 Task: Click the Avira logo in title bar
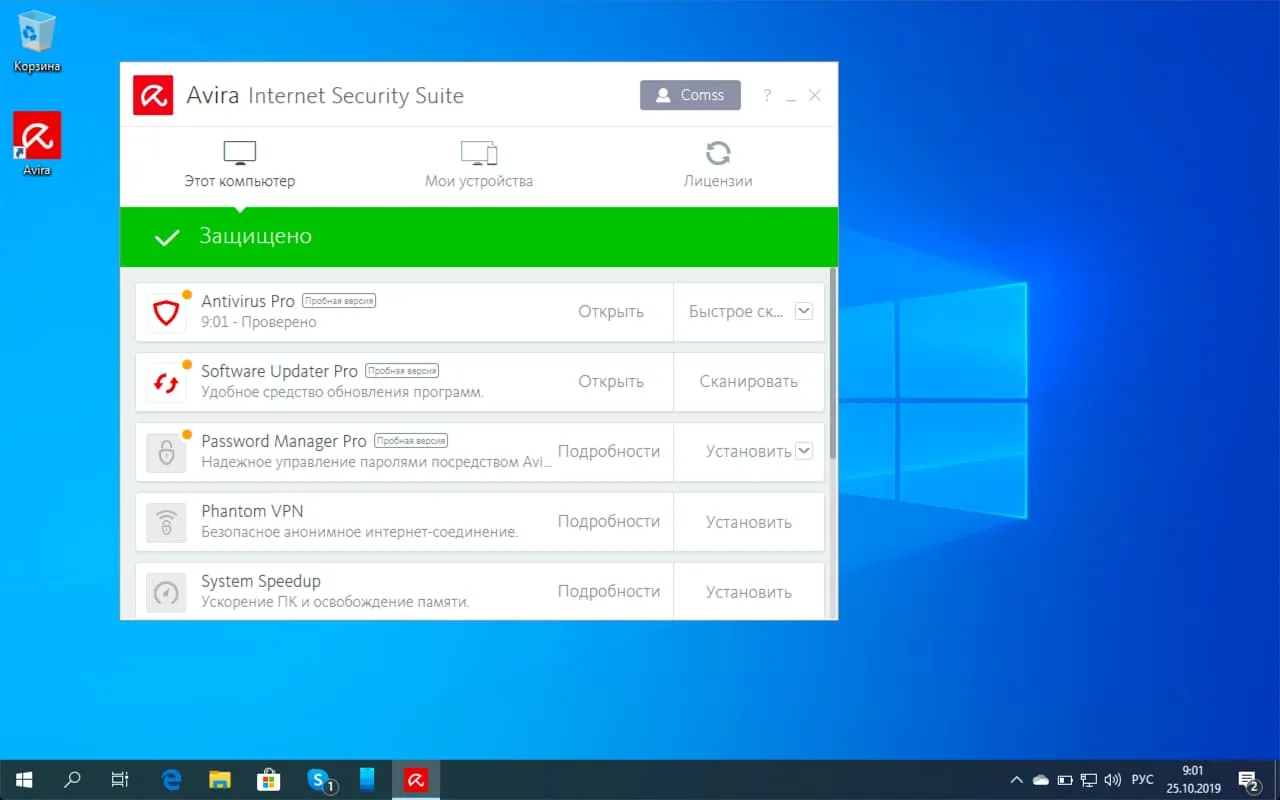coord(153,96)
